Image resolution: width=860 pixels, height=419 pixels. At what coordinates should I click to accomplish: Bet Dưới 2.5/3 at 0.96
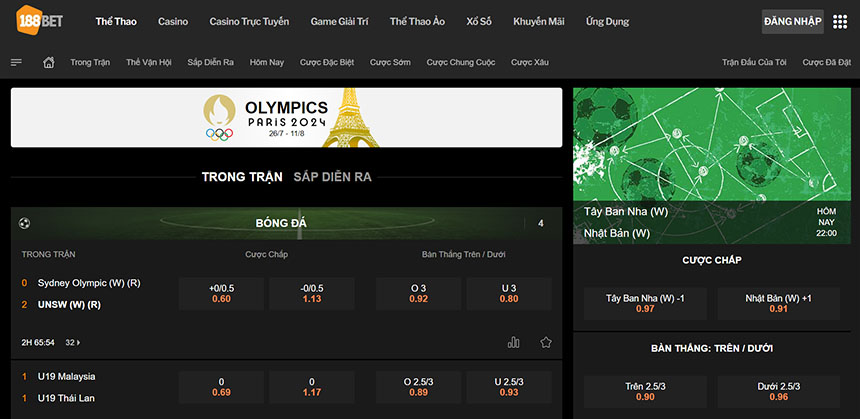[778, 392]
